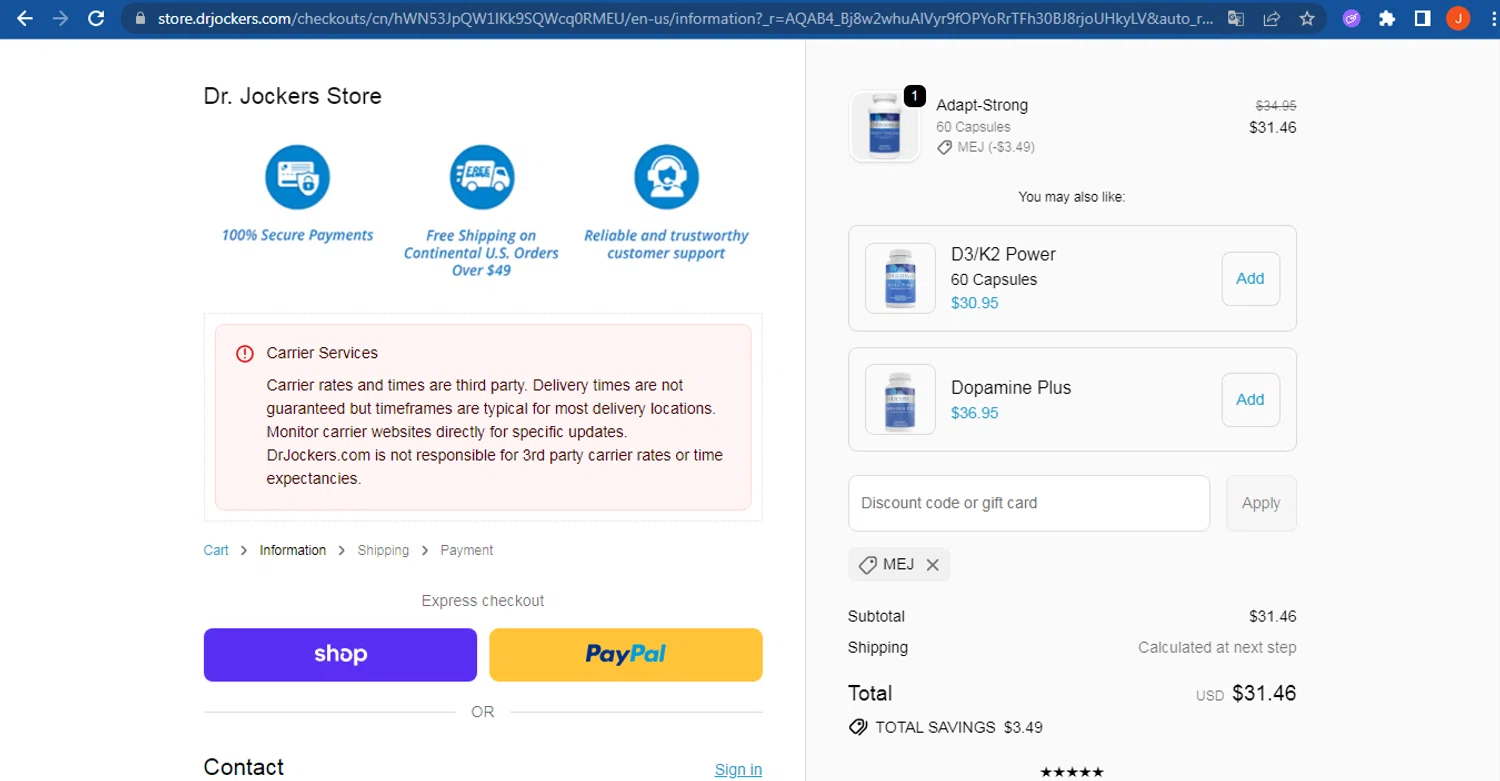The height and width of the screenshot is (781, 1500).
Task: Click the Dr. Jockers Store title
Action: pos(292,96)
